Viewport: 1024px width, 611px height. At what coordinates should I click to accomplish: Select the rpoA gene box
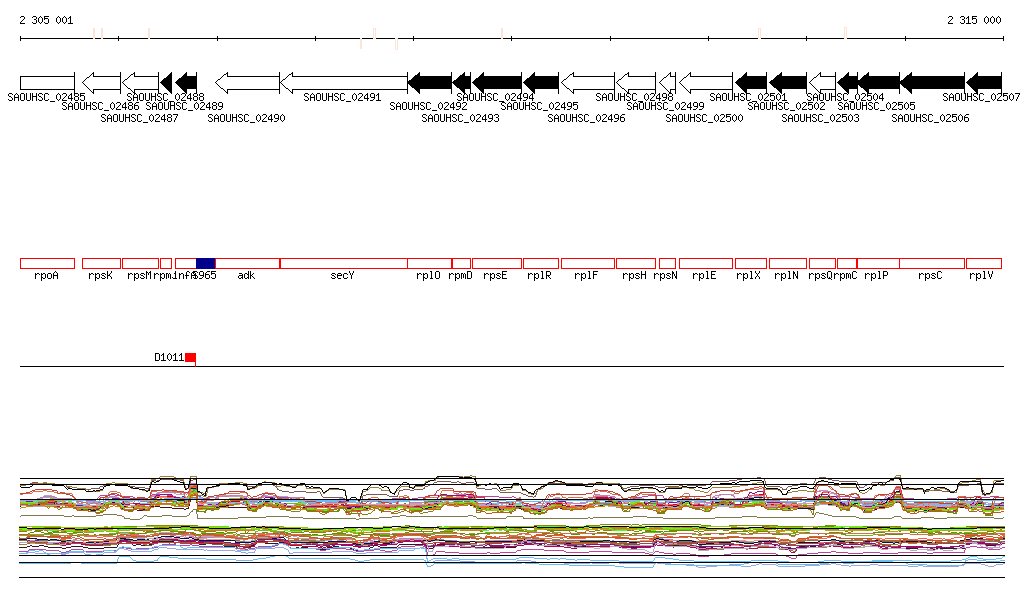point(47,263)
